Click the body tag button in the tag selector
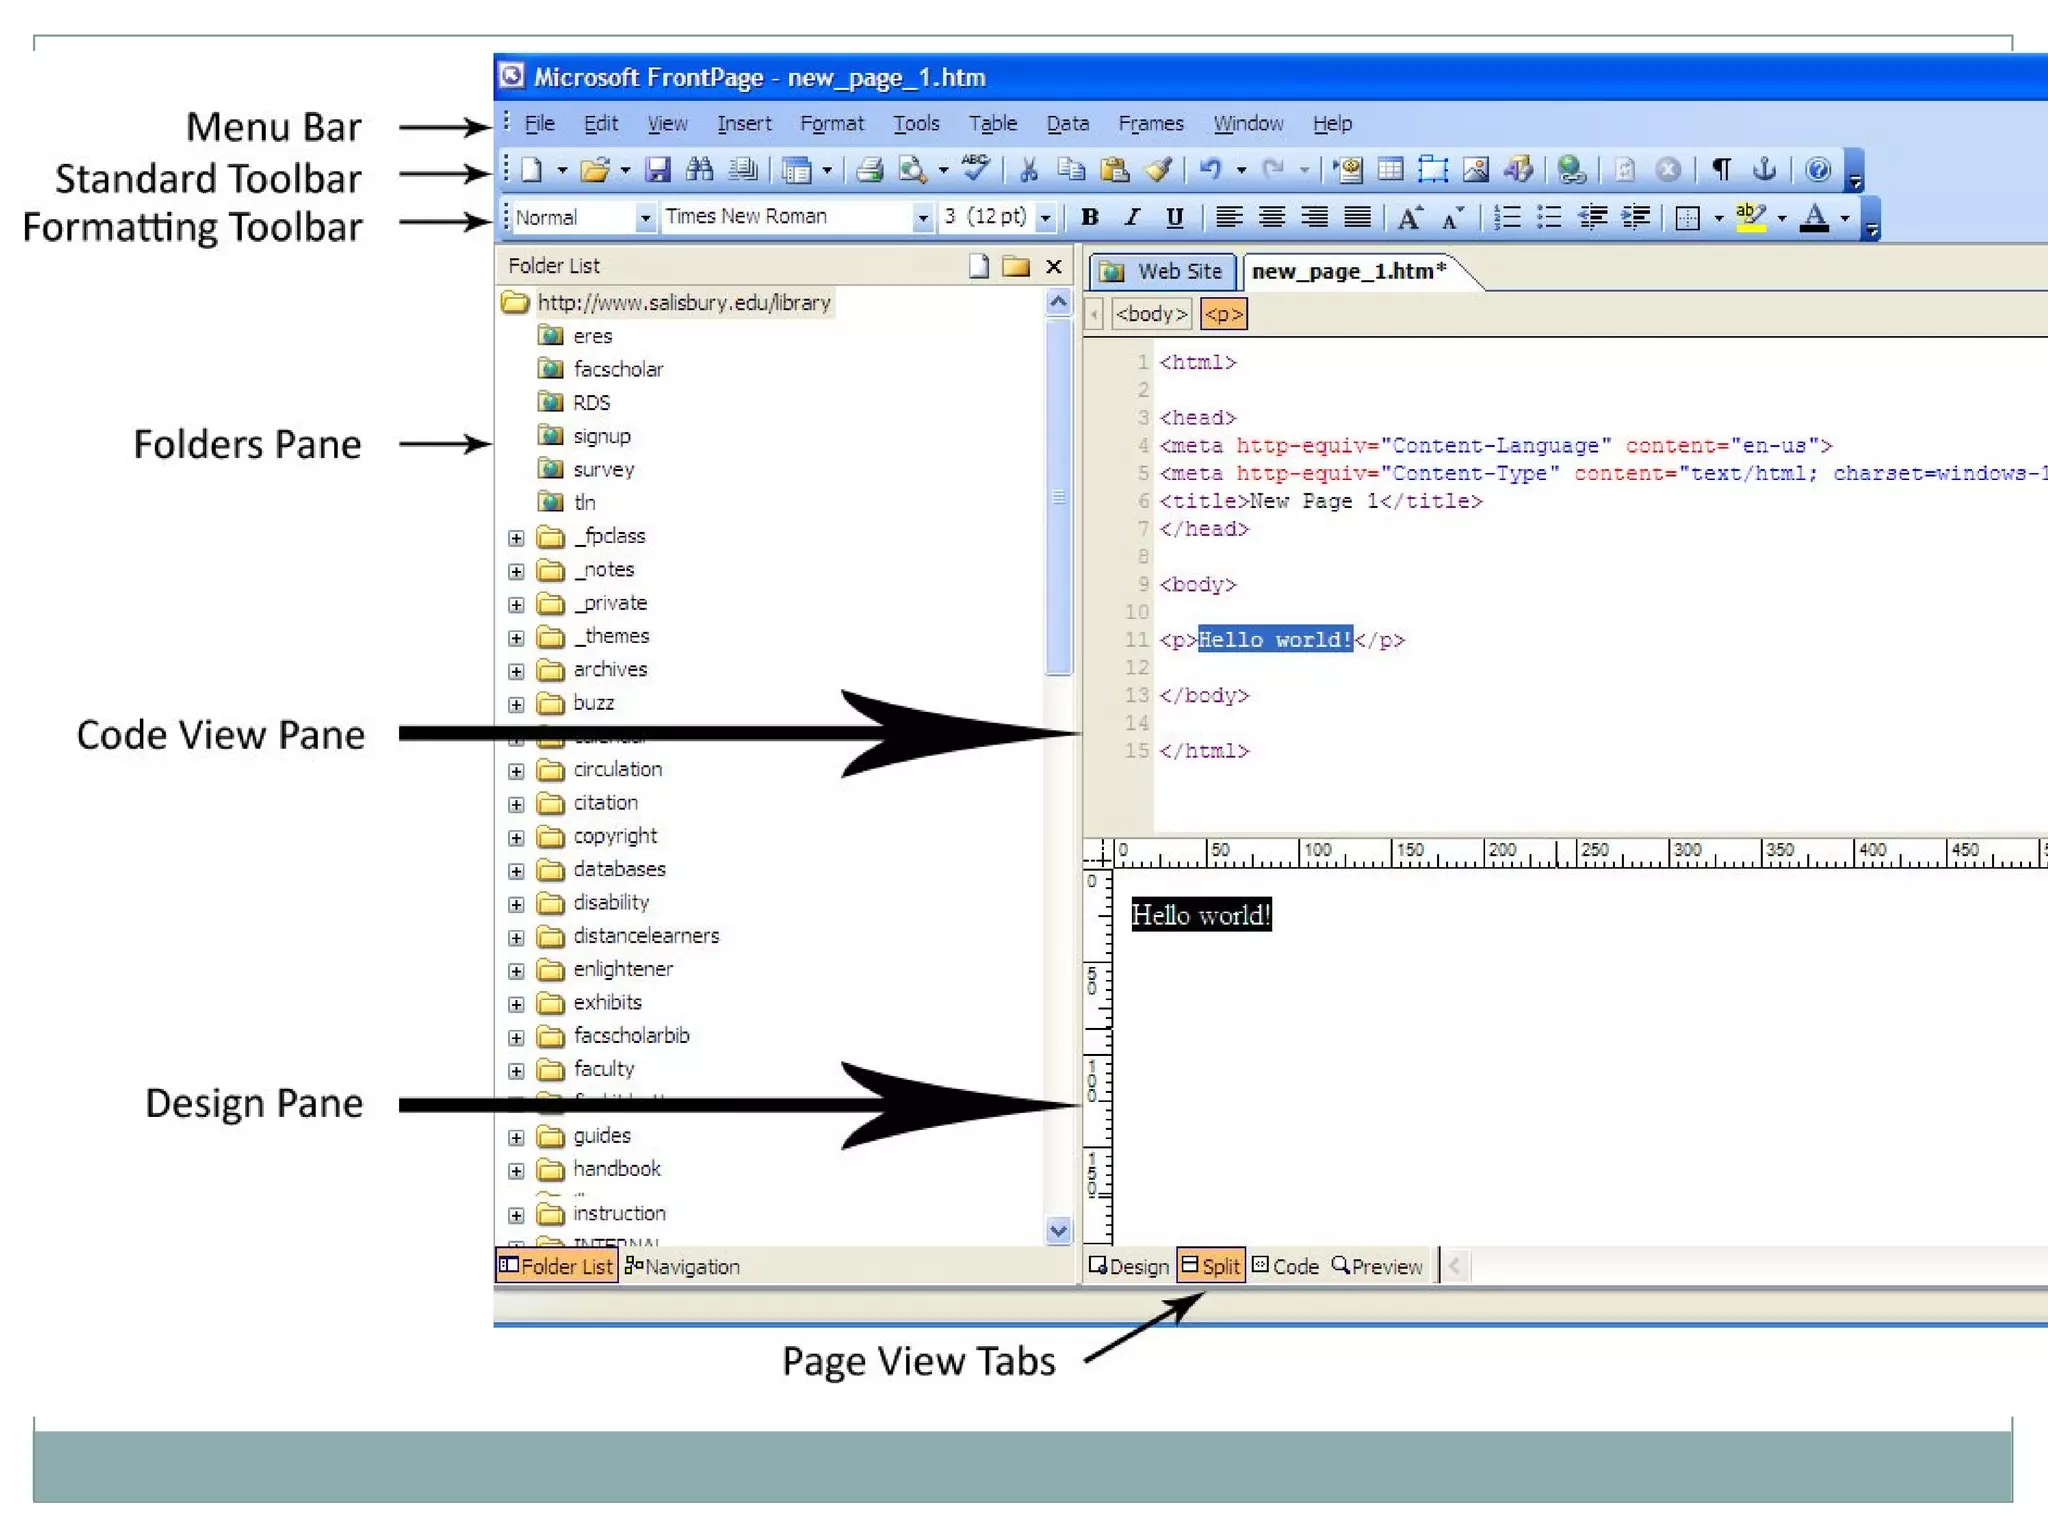Screen dimensions: 2048x1536 [1151, 314]
